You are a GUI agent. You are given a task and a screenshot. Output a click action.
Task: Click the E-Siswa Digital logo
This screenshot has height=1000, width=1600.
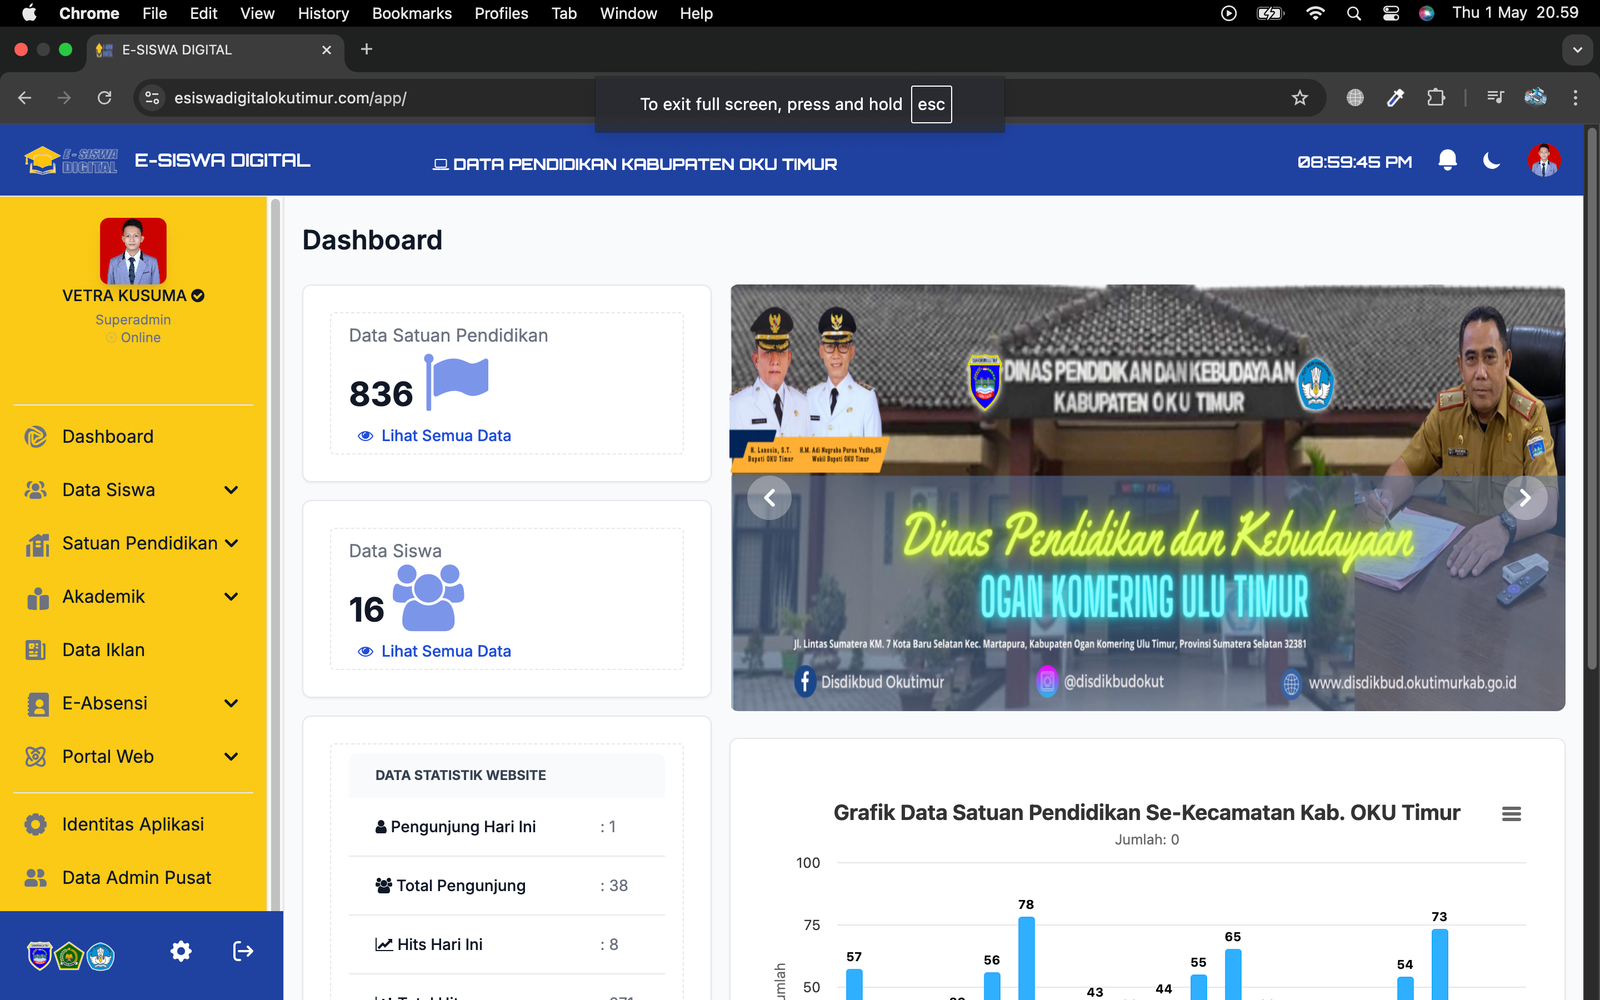point(70,160)
